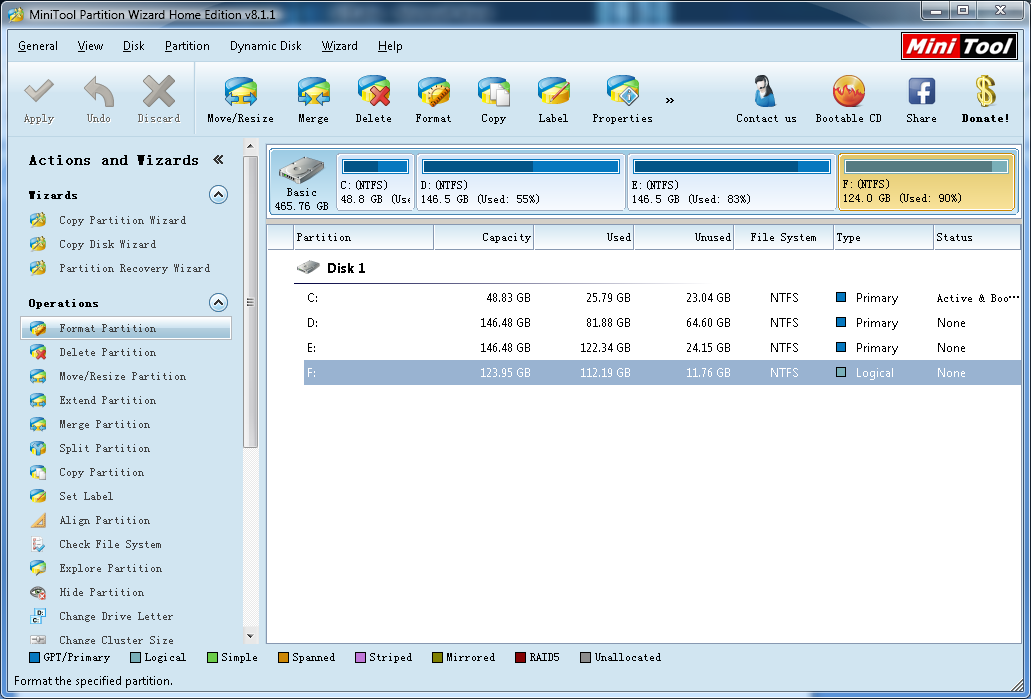
Task: Click the MiniTool logo
Action: click(x=959, y=46)
